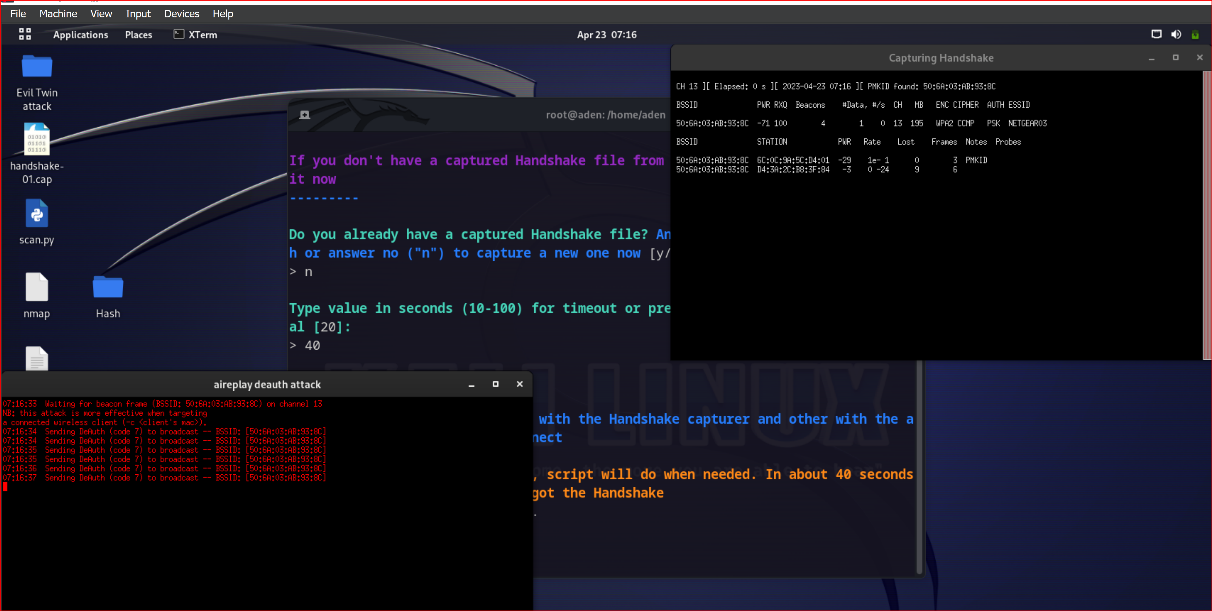
Task: Click the Capturing Handshake window scrollbar
Action: tap(1207, 215)
